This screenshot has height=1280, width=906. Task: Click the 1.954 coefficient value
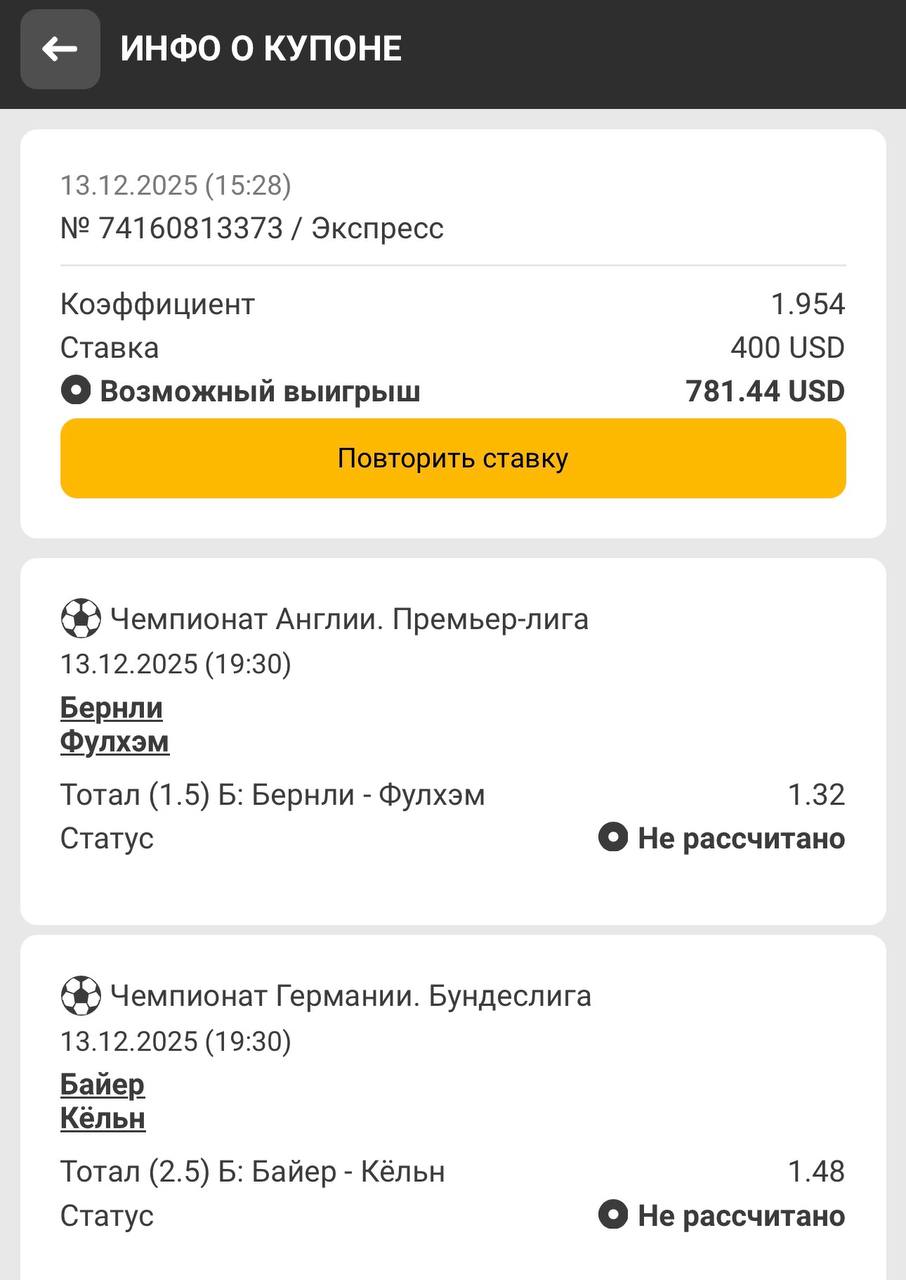(x=808, y=304)
